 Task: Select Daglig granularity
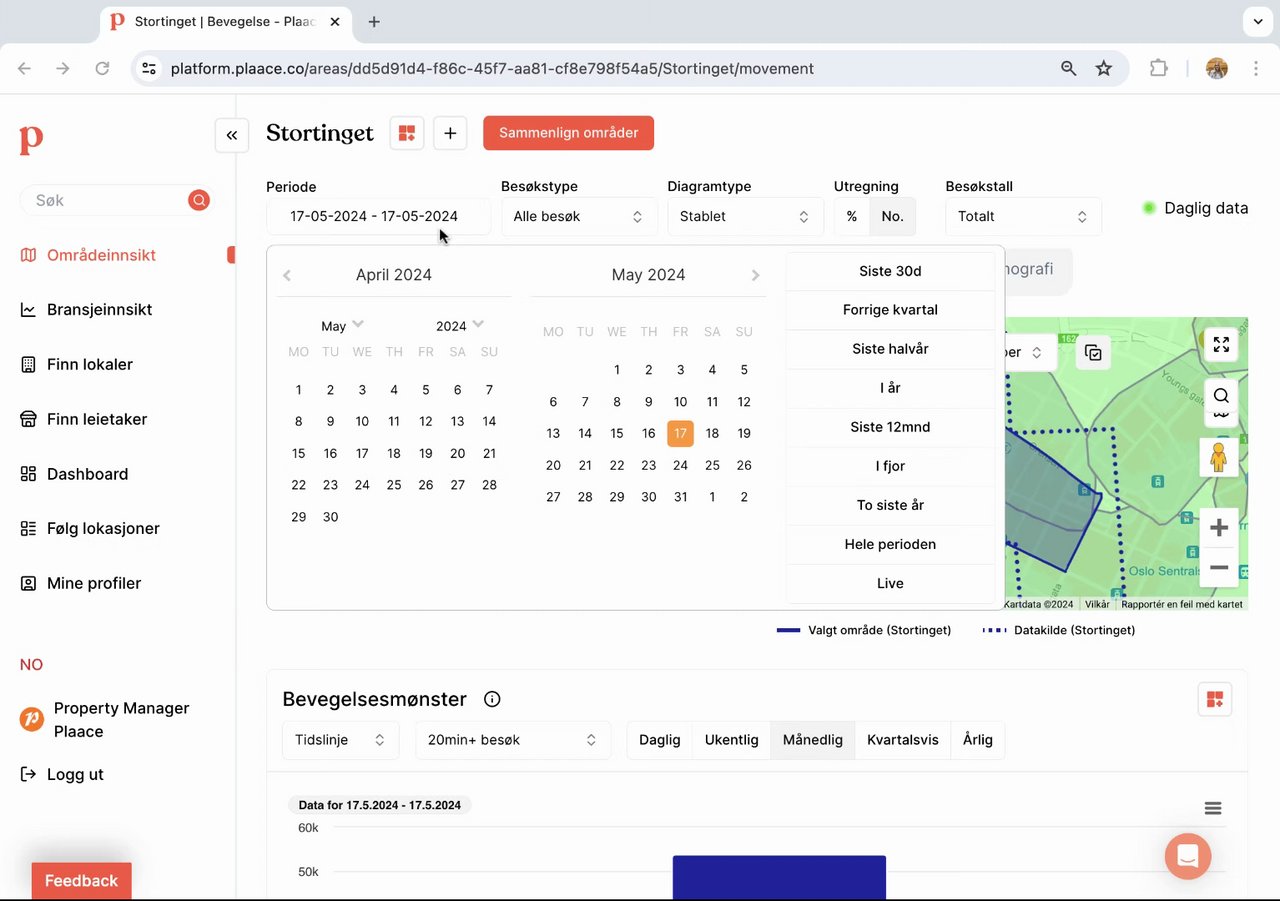[x=660, y=740]
